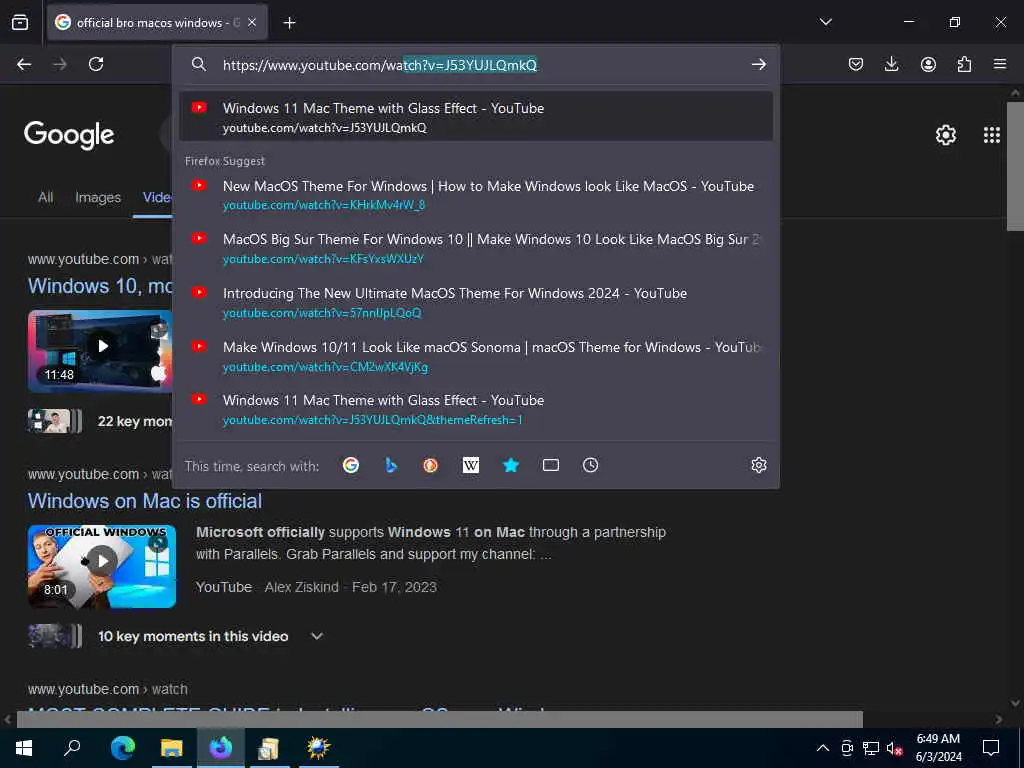Open the notification center
The width and height of the screenshot is (1024, 768).
click(x=991, y=748)
